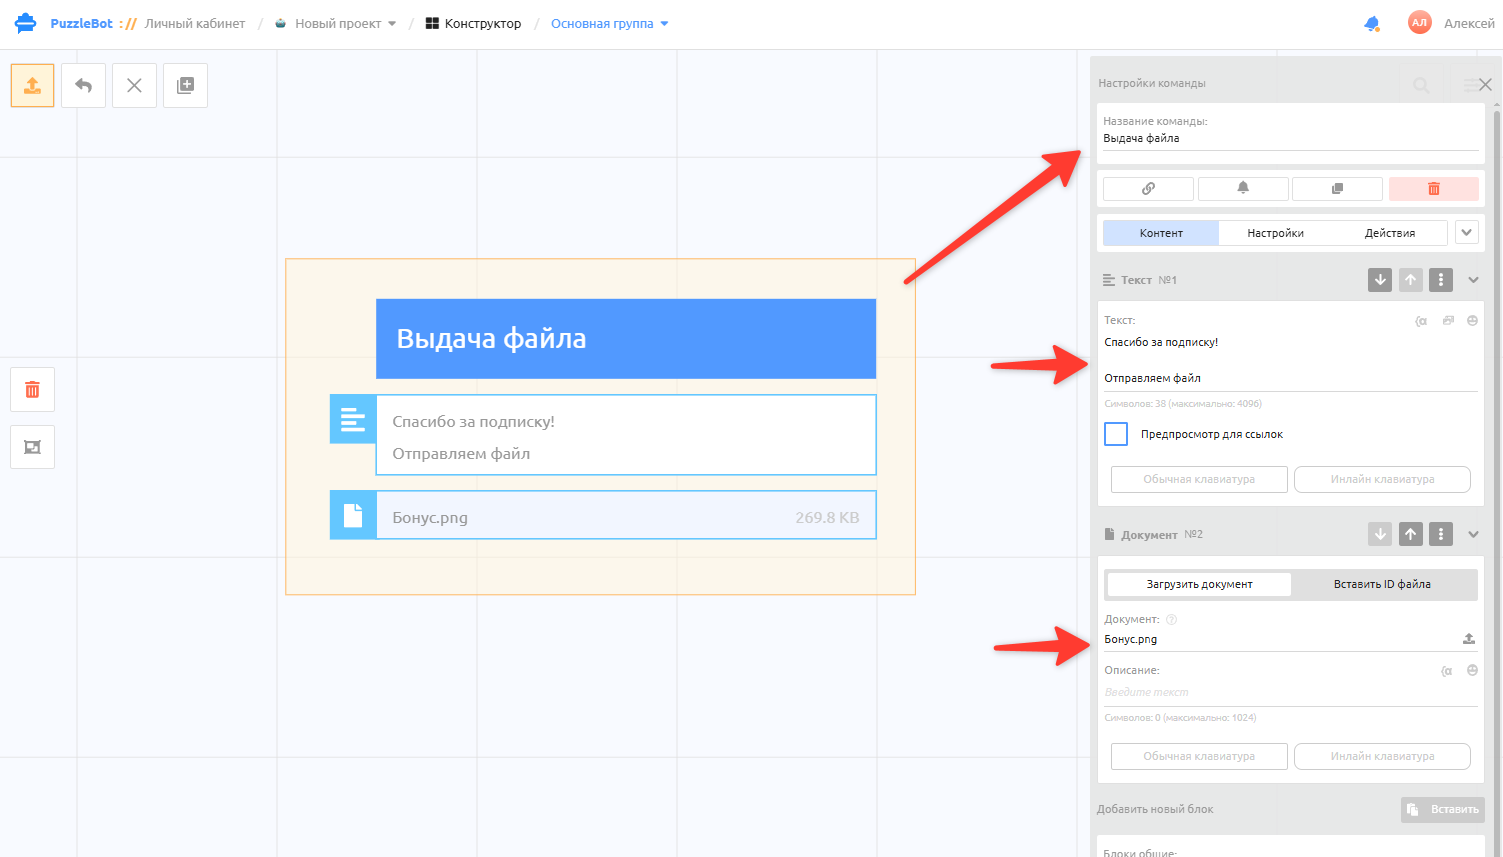Move Text №1 block down with arrow icon
1503x857 pixels.
(1380, 280)
